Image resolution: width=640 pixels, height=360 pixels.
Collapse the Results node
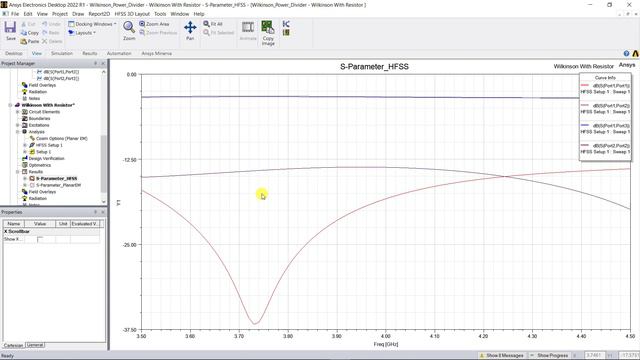(x=18, y=172)
